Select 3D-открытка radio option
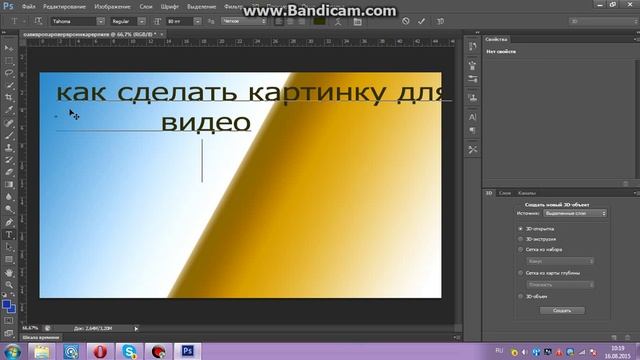 click(x=520, y=229)
